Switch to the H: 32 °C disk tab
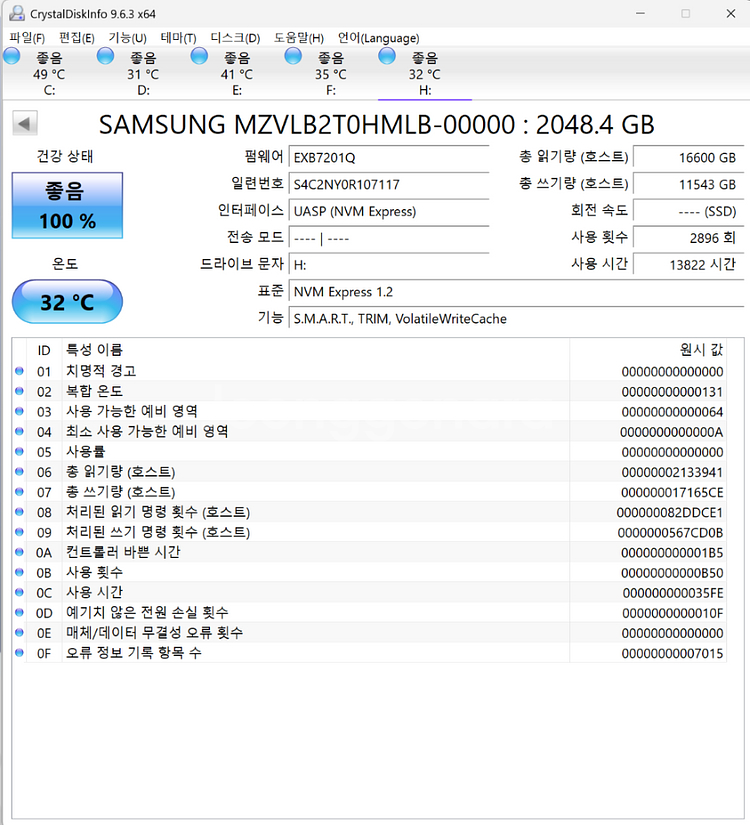Screen dimensions: 750x825 click(x=425, y=74)
